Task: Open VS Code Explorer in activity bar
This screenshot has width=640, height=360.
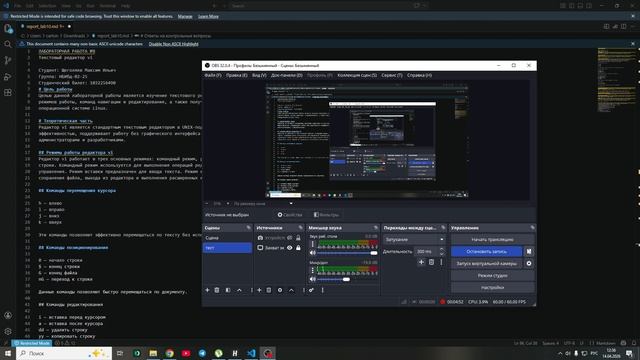Action: [8, 28]
